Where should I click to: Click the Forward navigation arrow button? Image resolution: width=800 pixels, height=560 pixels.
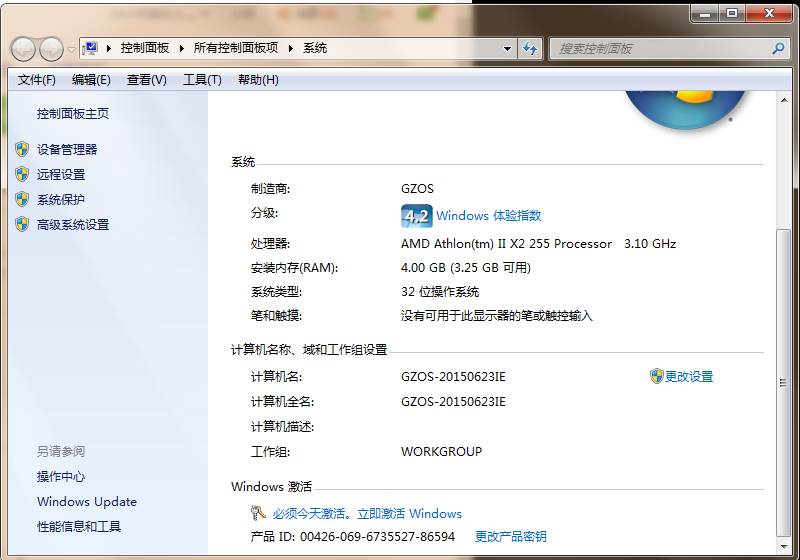pyautogui.click(x=51, y=49)
